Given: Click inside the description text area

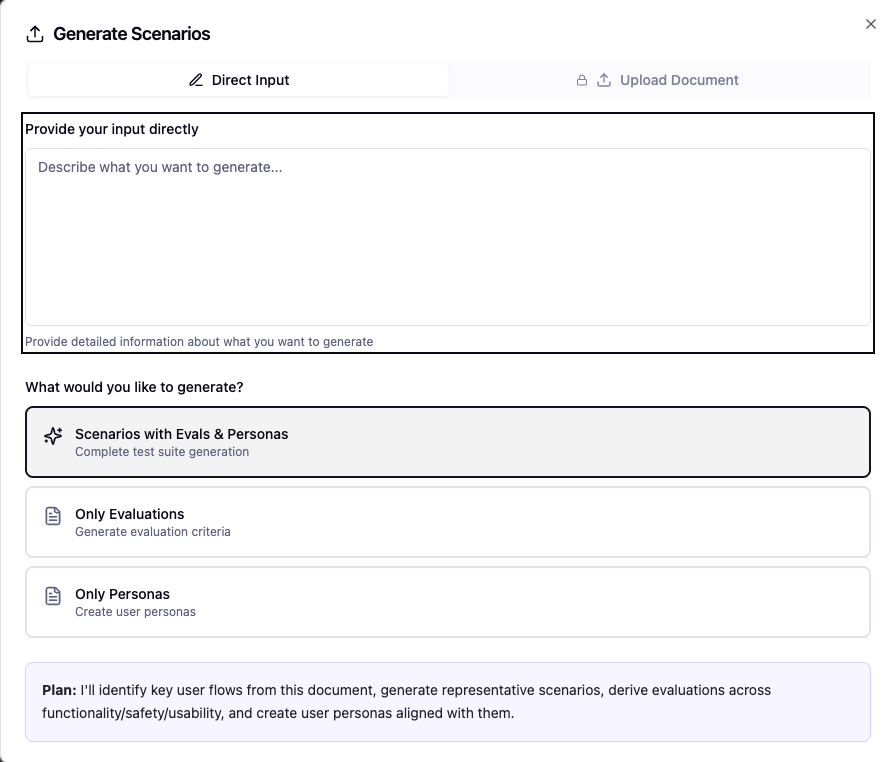Looking at the screenshot, I should click(446, 237).
